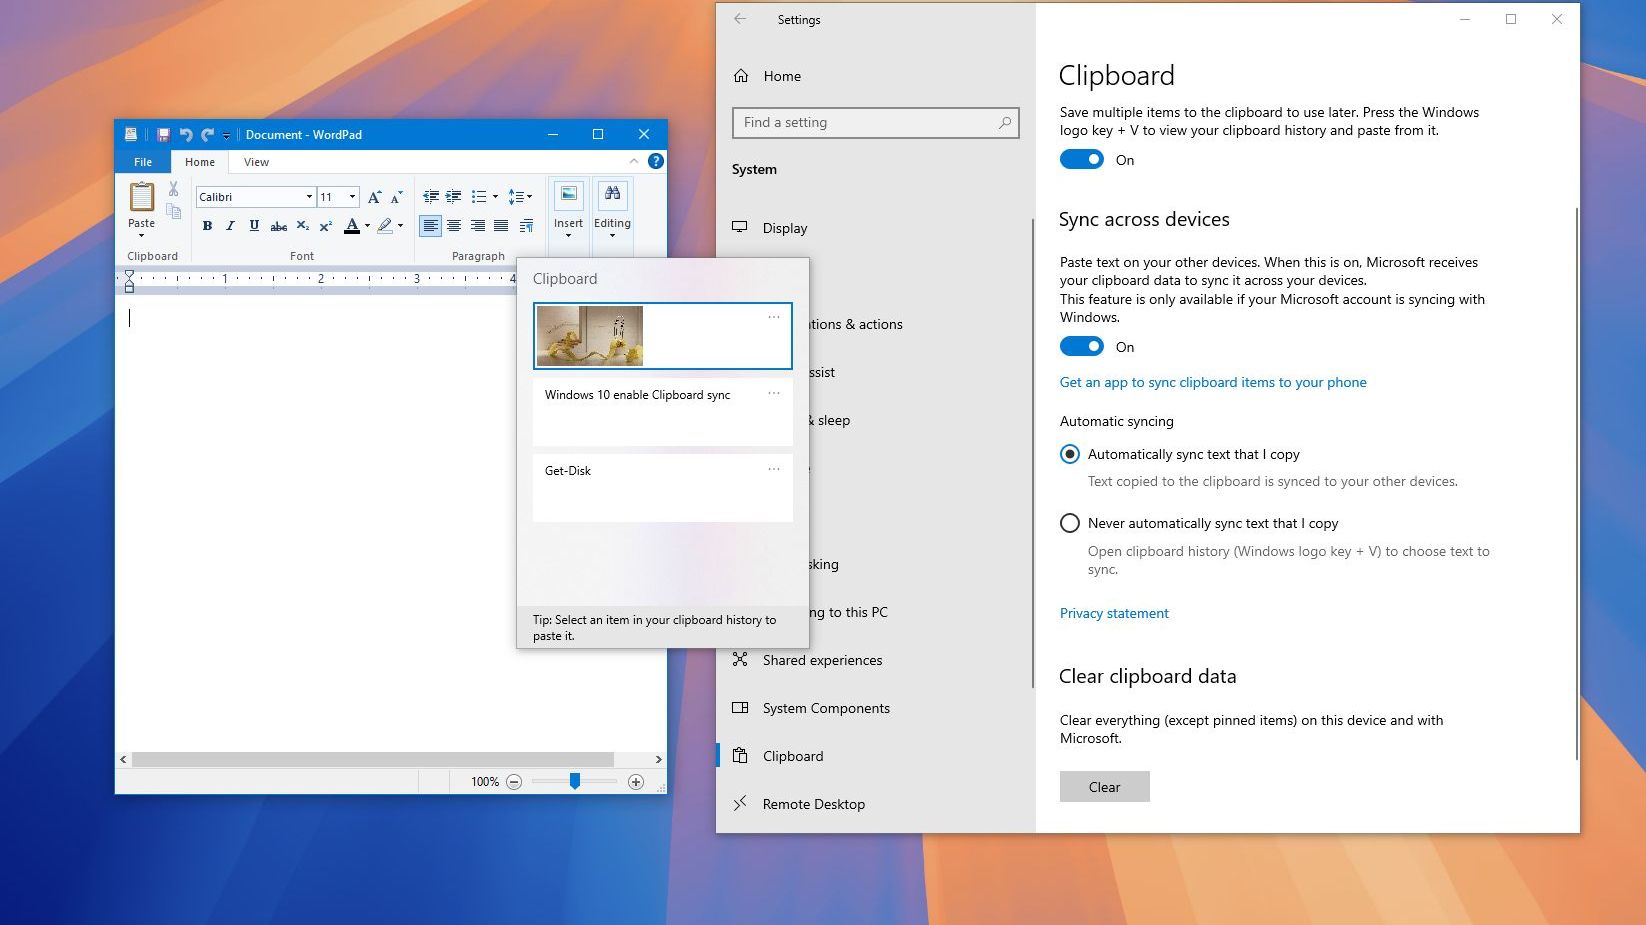This screenshot has width=1646, height=925.
Task: Open Customize Quick Access Toolbar dropdown
Action: 227,136
